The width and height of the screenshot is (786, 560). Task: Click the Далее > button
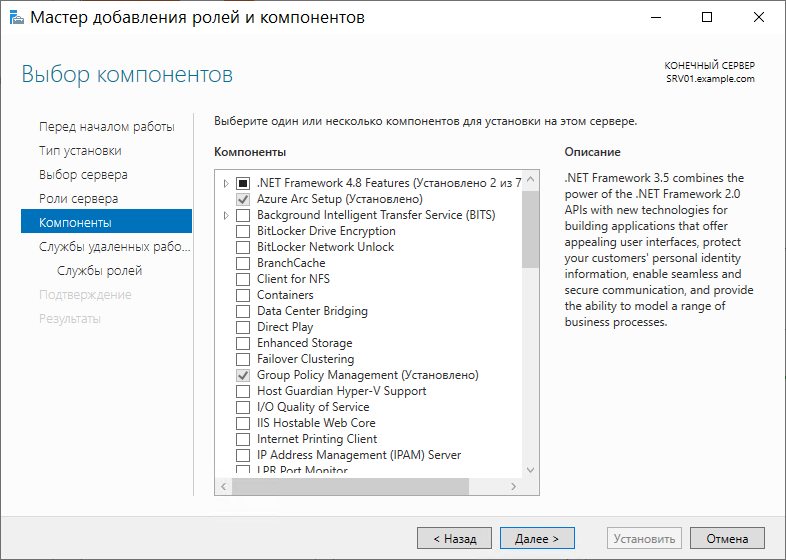click(537, 538)
